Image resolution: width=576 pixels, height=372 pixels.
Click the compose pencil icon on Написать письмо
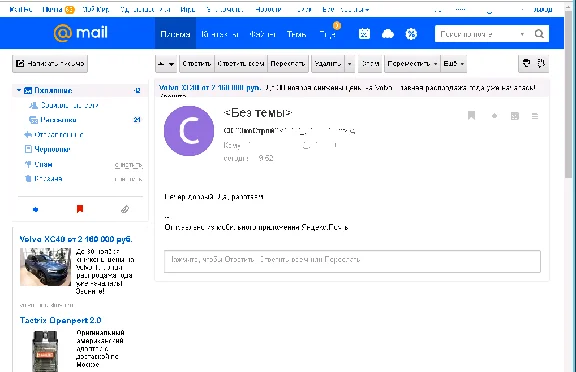[x=20, y=64]
